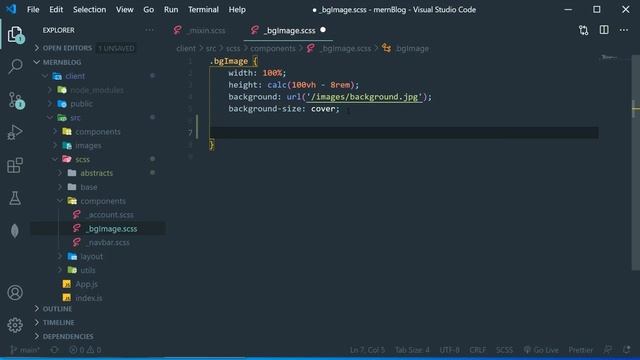
Task: Open index.js file in explorer
Action: click(89, 298)
